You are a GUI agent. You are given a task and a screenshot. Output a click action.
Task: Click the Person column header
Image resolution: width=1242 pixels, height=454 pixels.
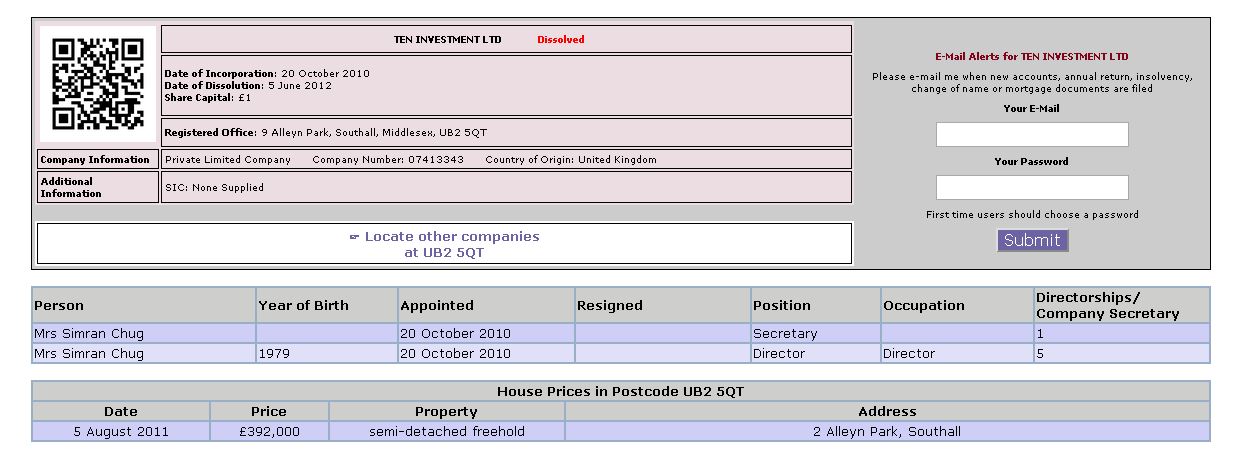[59, 306]
